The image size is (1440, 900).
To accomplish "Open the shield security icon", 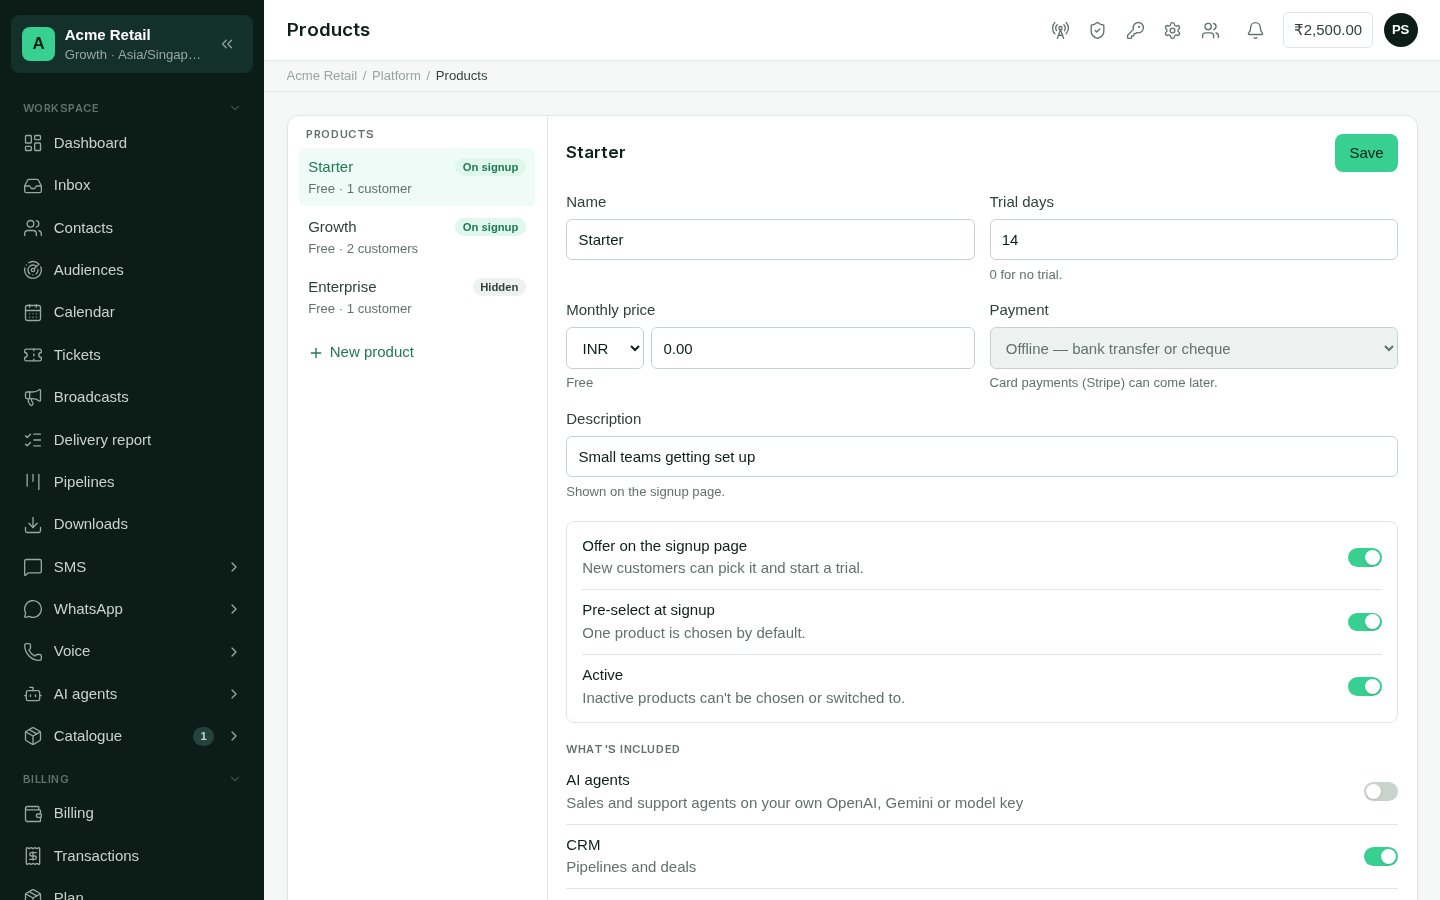I will click(1097, 30).
